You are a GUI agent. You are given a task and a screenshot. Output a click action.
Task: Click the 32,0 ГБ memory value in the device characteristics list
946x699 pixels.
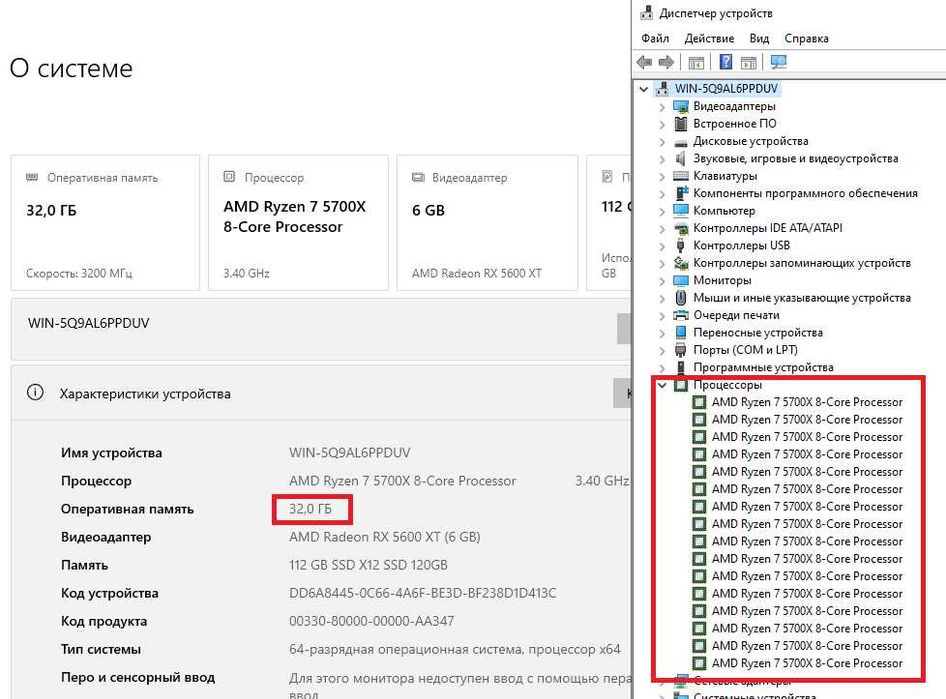pos(310,509)
